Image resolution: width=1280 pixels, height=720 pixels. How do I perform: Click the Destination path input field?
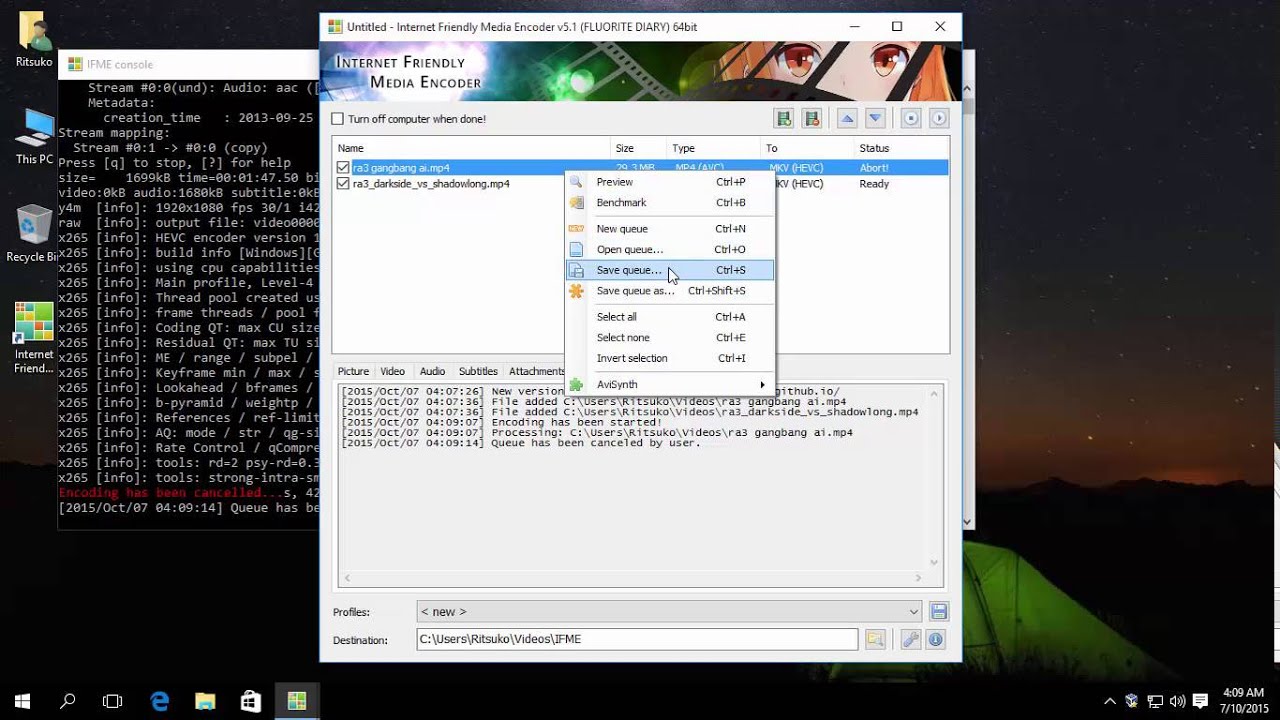click(637, 639)
